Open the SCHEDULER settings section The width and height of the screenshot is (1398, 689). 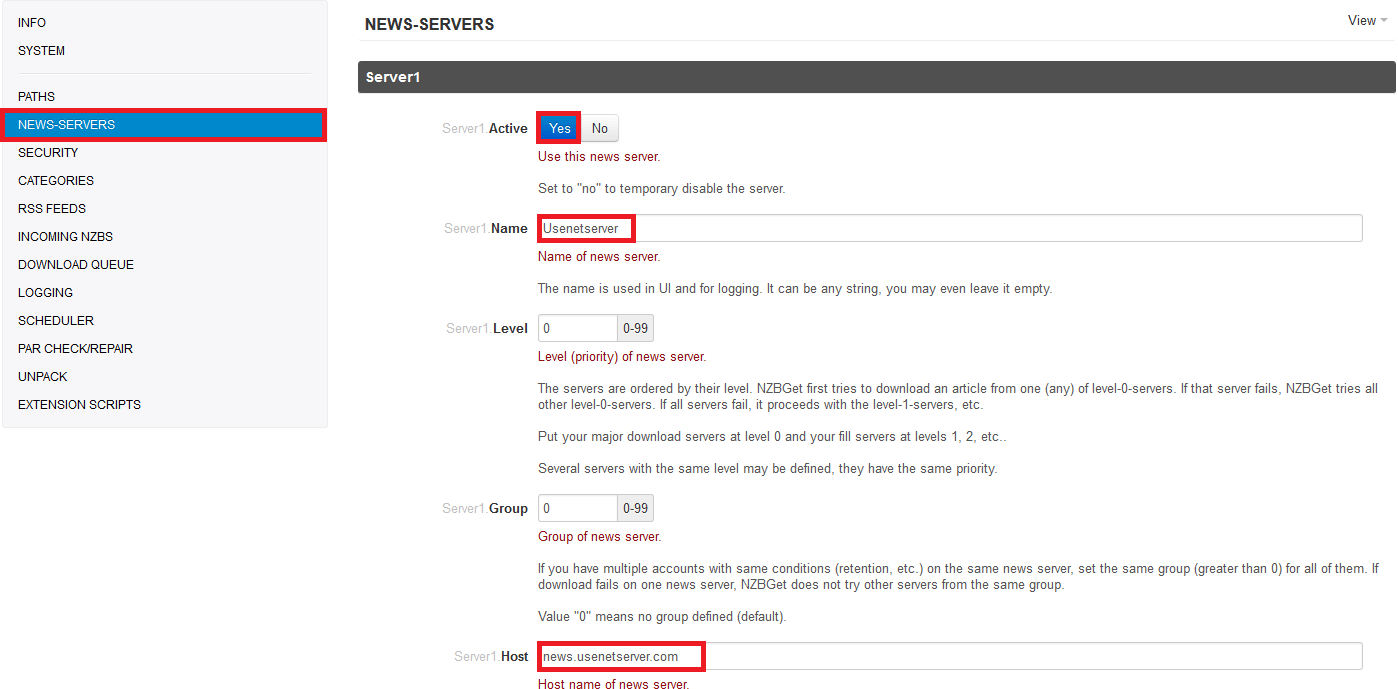(56, 321)
